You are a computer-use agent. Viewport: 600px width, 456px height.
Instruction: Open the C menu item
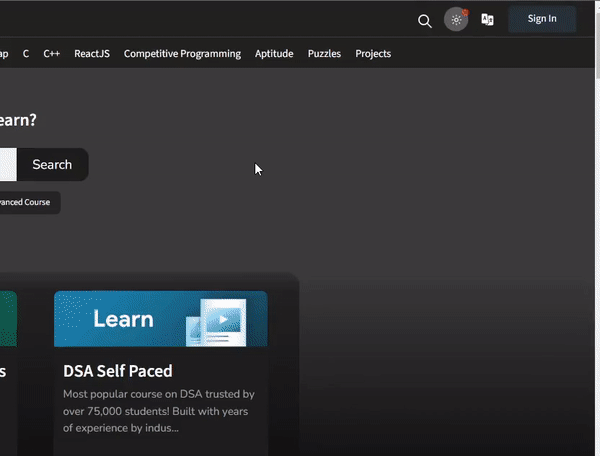pyautogui.click(x=26, y=54)
